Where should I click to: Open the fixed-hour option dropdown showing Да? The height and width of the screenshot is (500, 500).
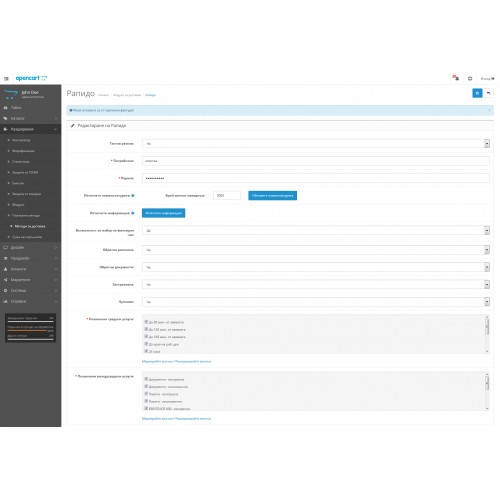(x=316, y=230)
